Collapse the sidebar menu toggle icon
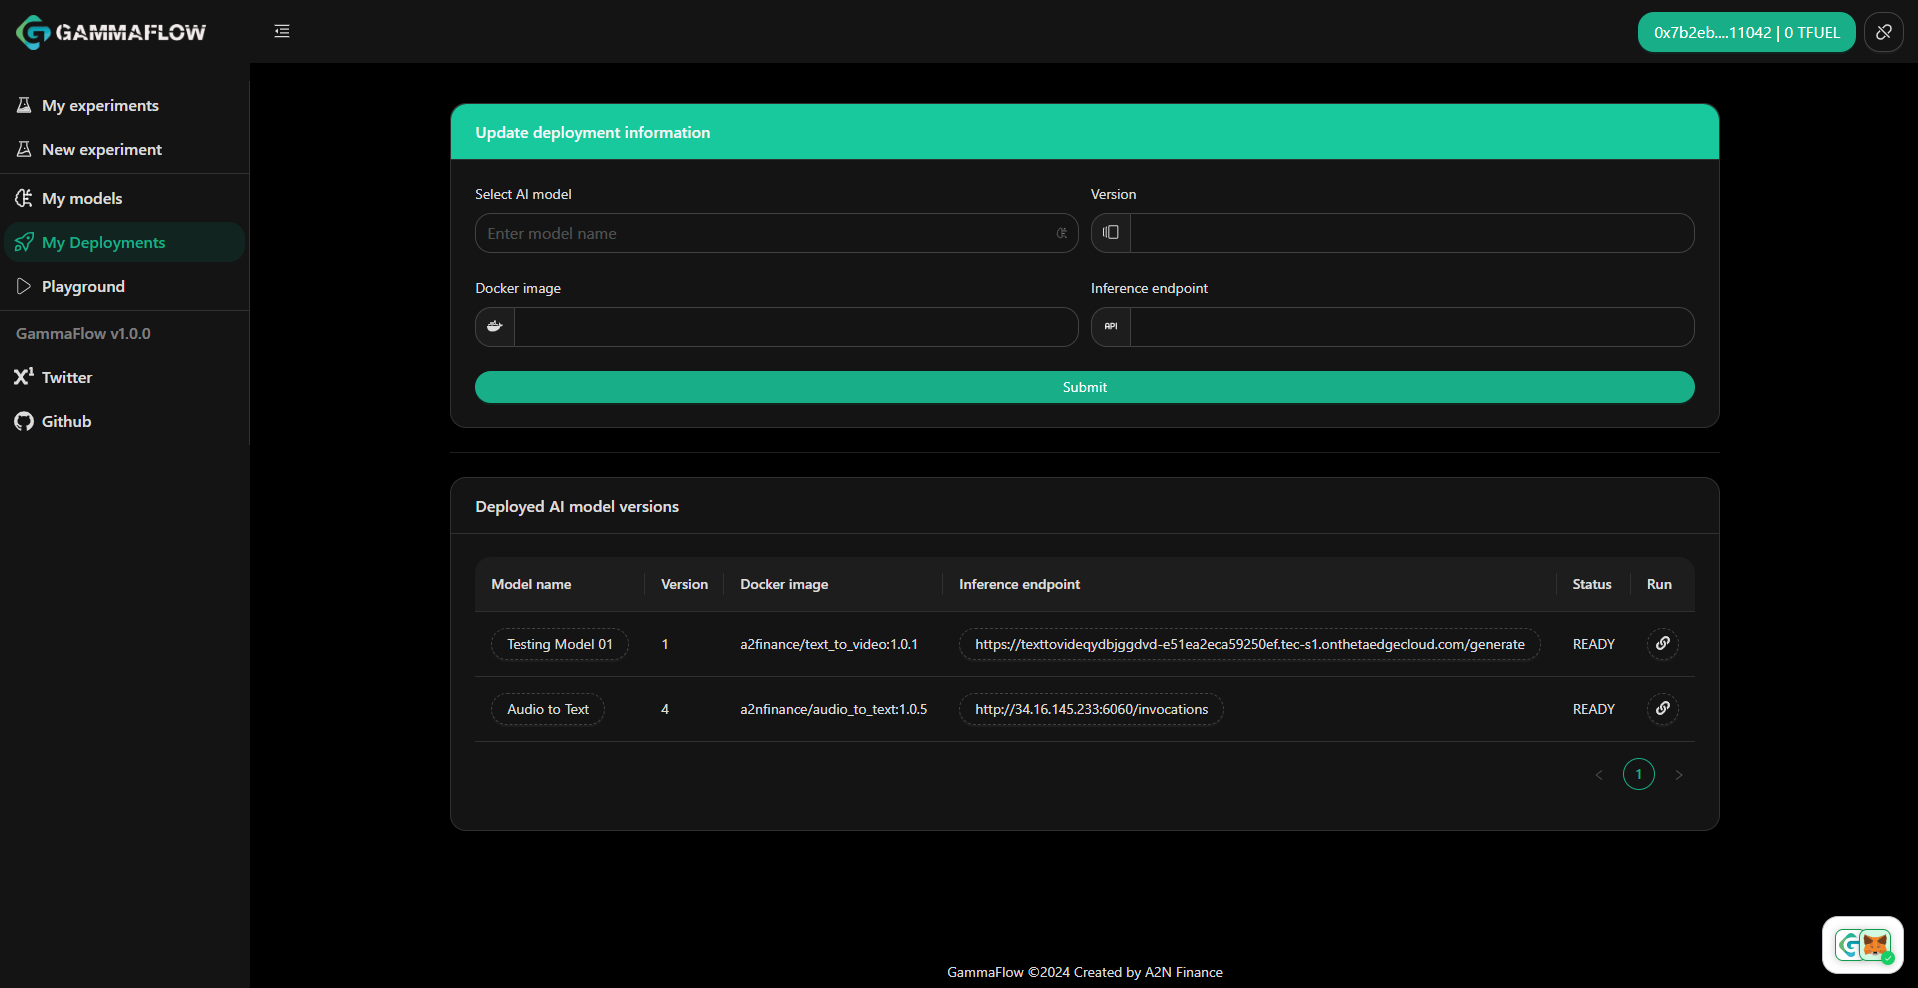Viewport: 1918px width, 988px height. point(282,31)
